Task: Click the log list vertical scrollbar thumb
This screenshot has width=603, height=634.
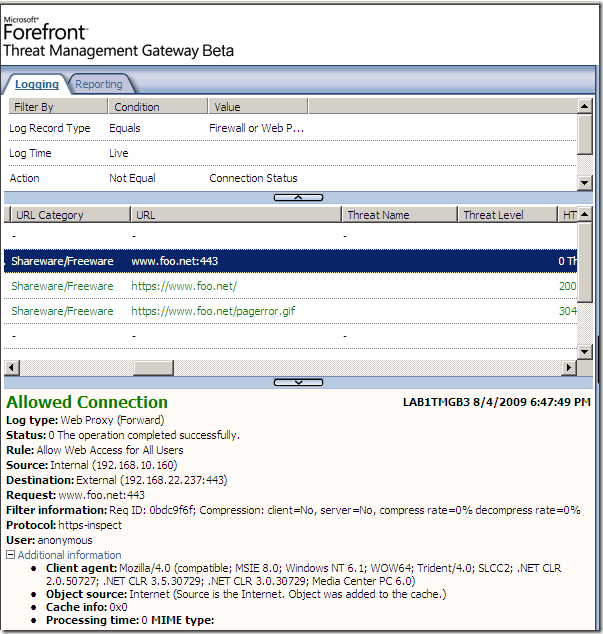Action: (584, 262)
